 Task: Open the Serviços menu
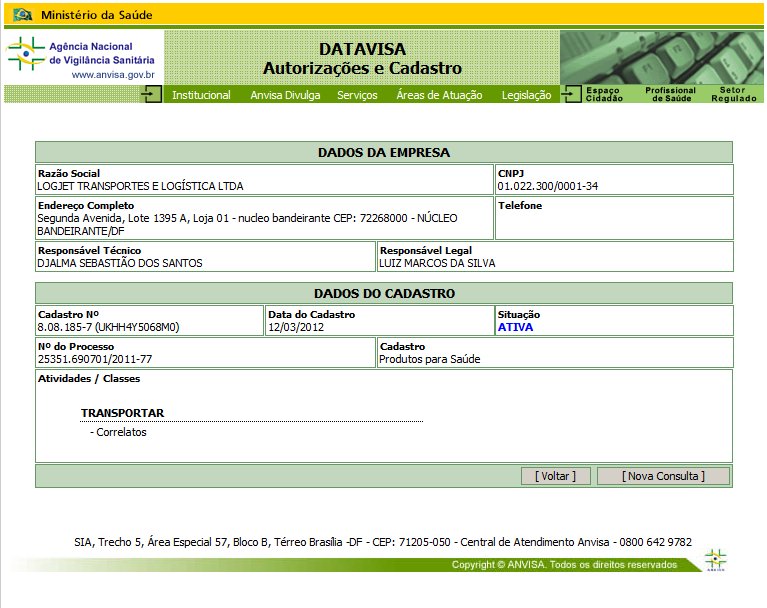click(x=357, y=95)
